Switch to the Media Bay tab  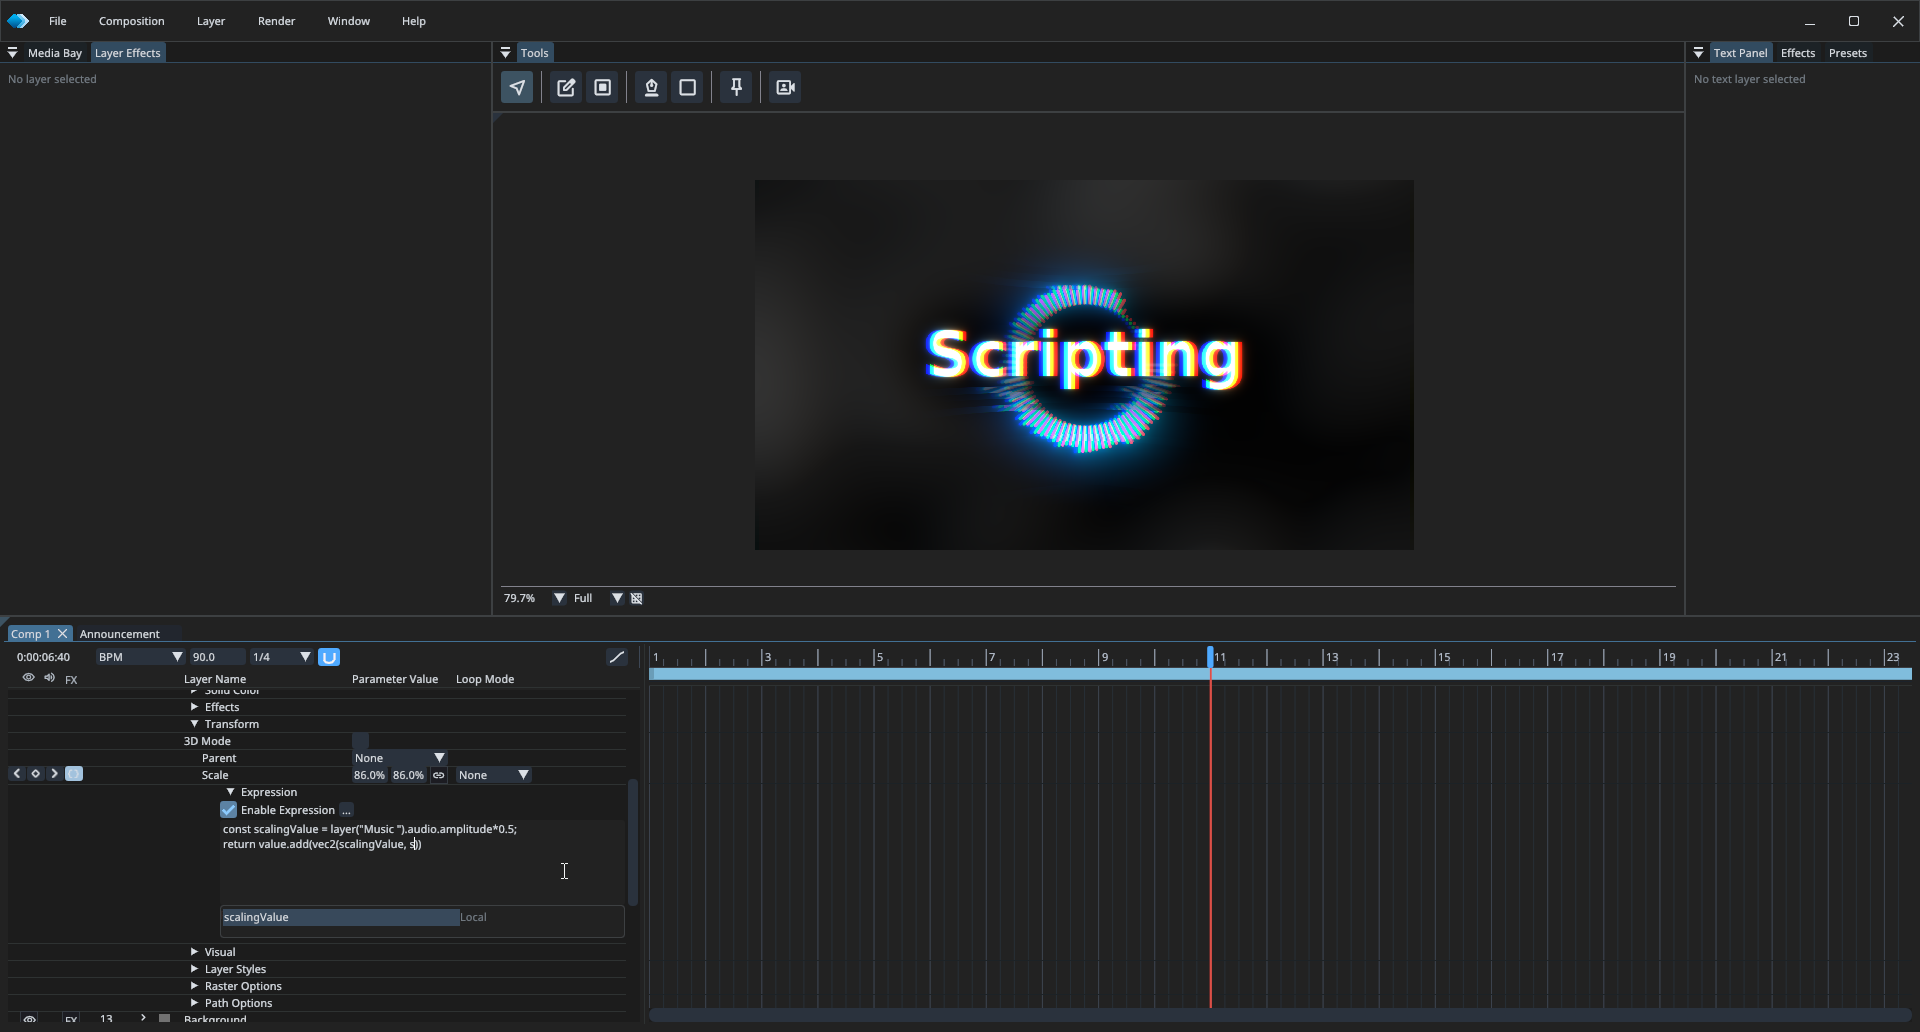coord(55,53)
